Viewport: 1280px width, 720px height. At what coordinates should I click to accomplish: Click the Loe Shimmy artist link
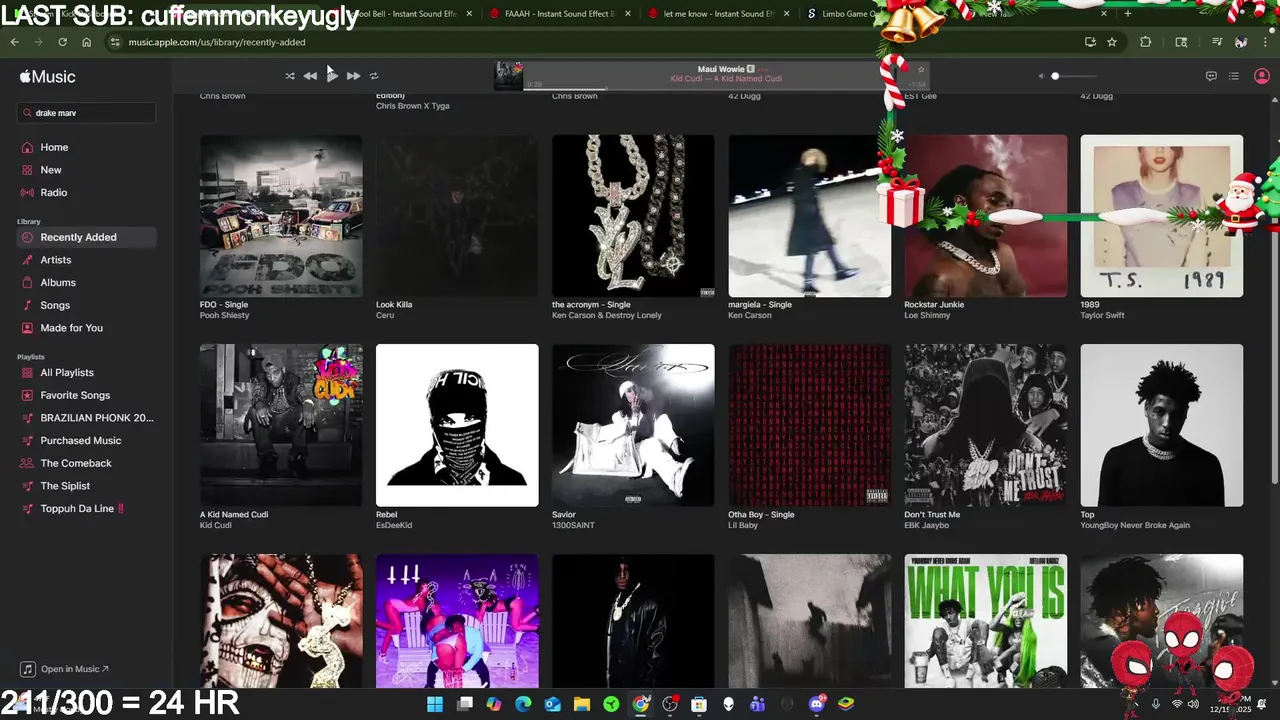(x=927, y=315)
